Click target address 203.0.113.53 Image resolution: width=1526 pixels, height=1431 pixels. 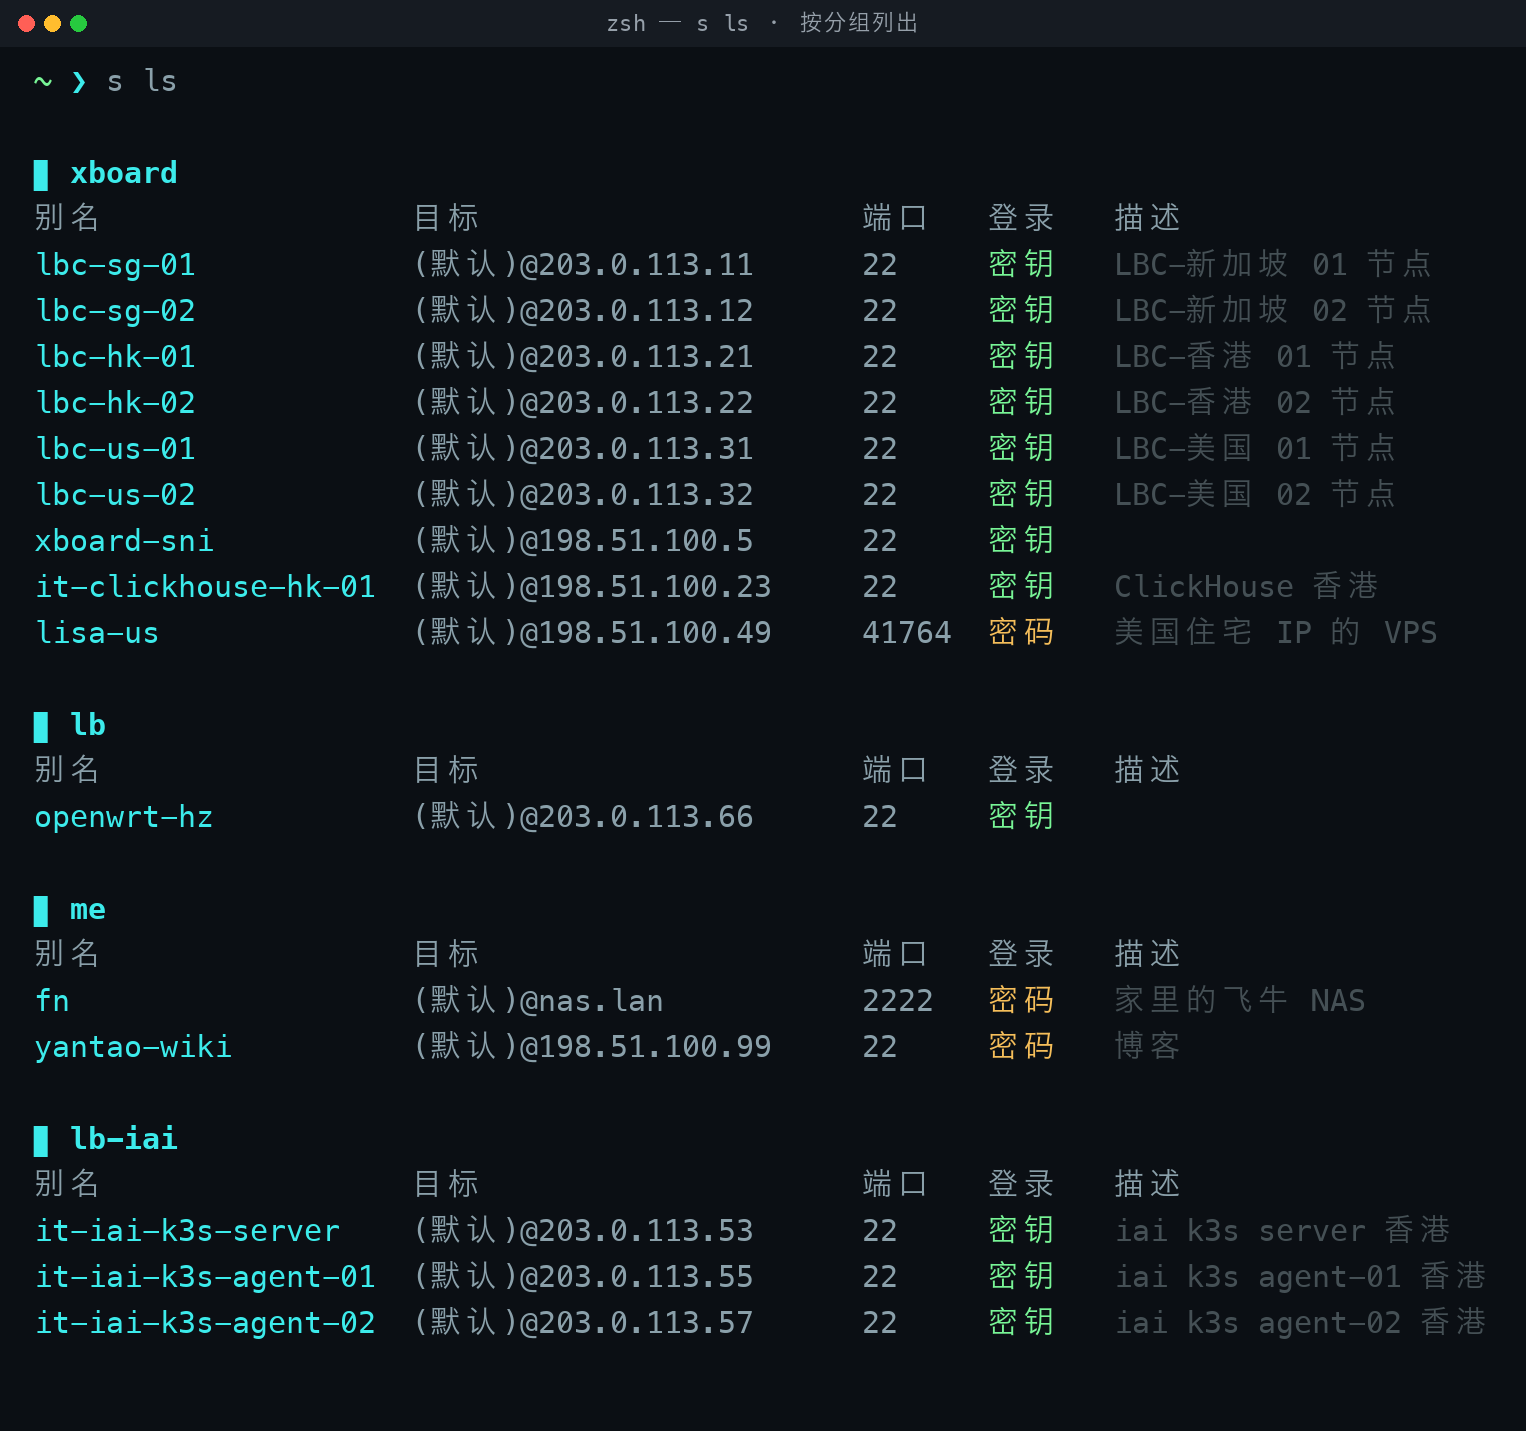click(647, 1231)
